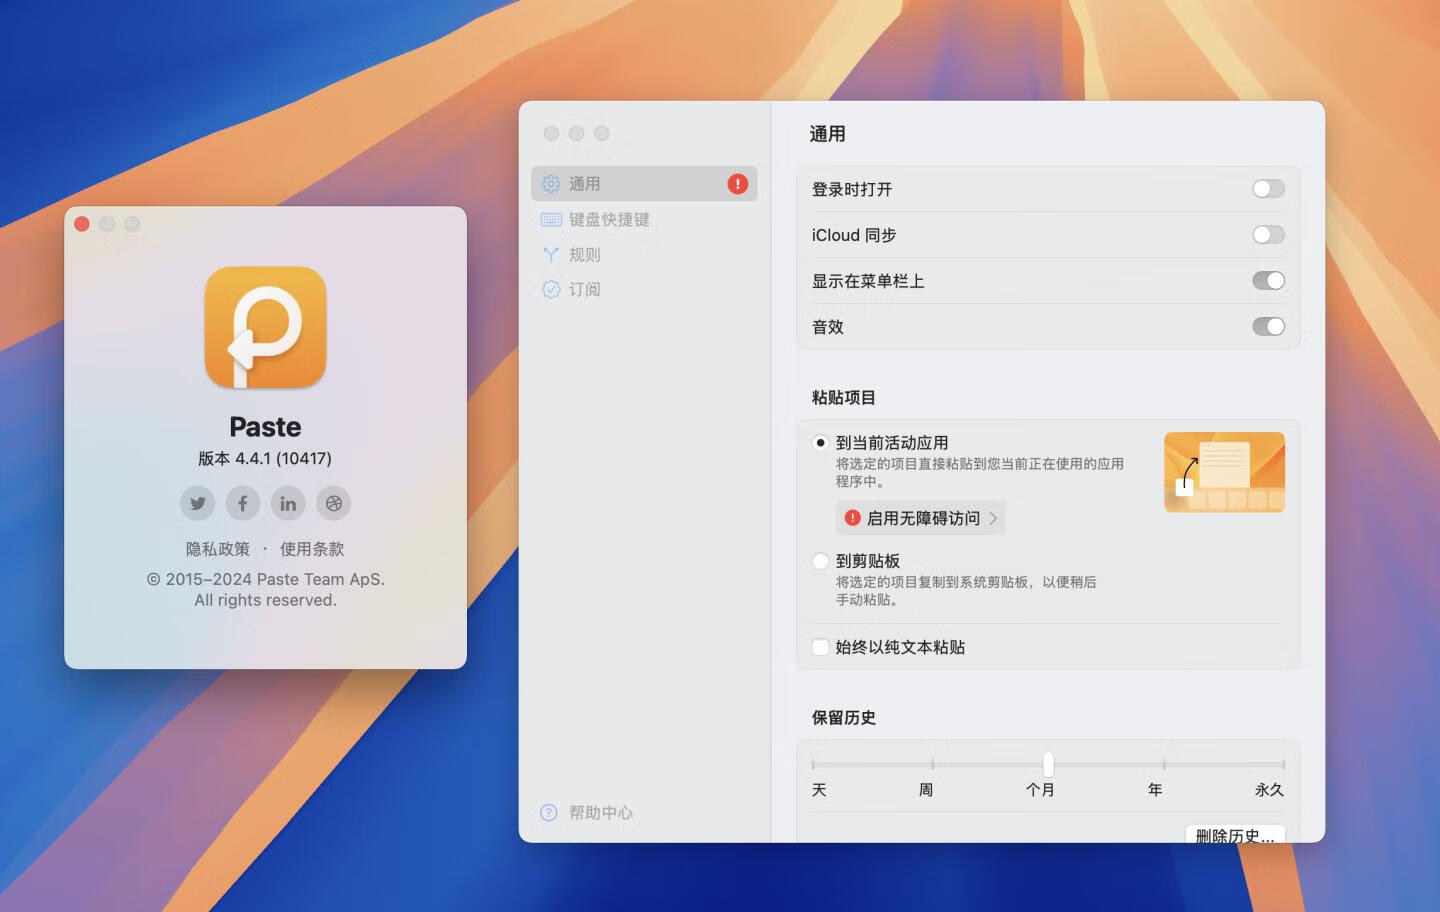The width and height of the screenshot is (1440, 912).
Task: Click the clipboard illustration thumbnail
Action: tap(1223, 471)
